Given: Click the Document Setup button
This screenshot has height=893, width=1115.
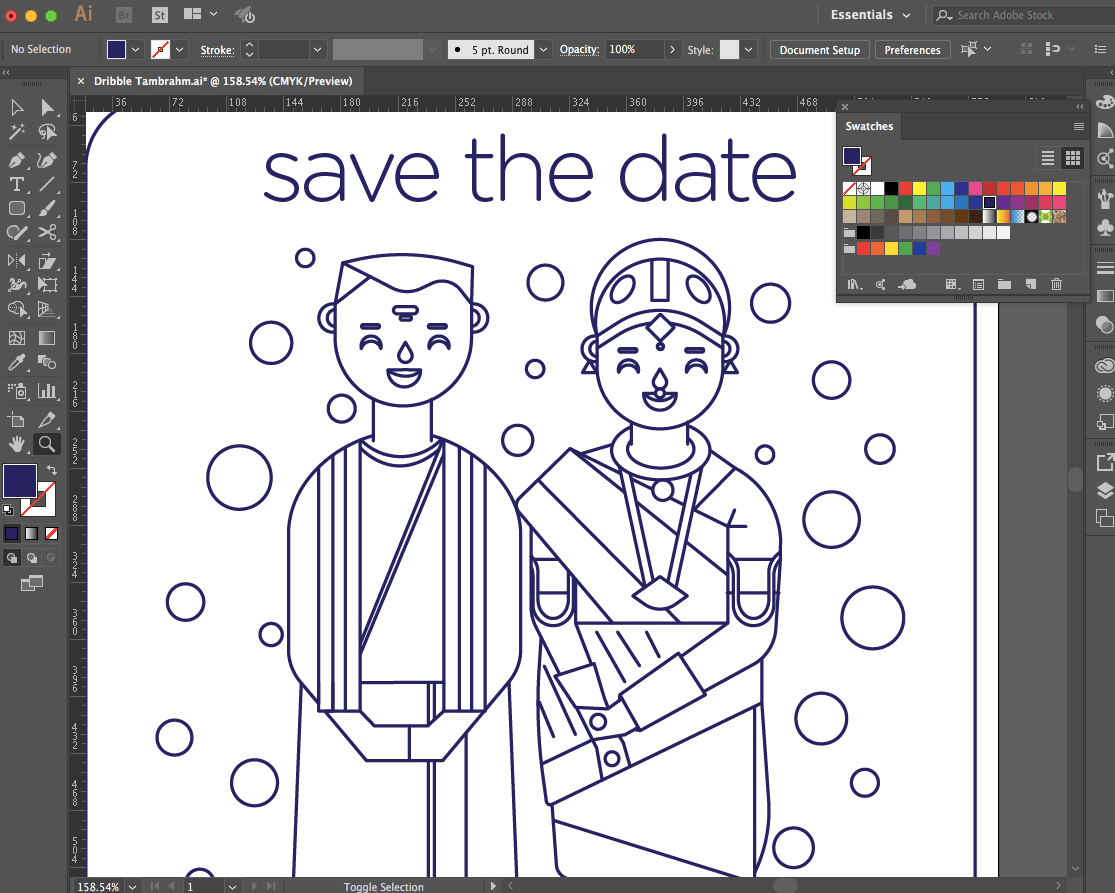Looking at the screenshot, I should click(819, 50).
